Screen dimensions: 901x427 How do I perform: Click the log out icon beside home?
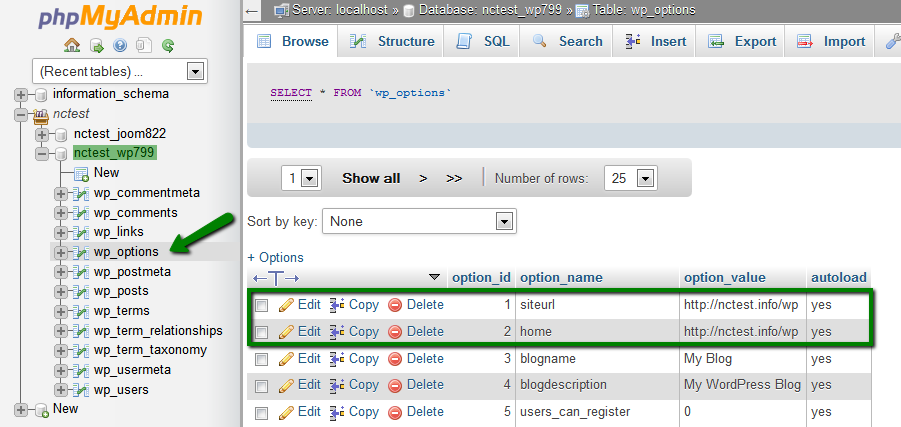pos(97,45)
